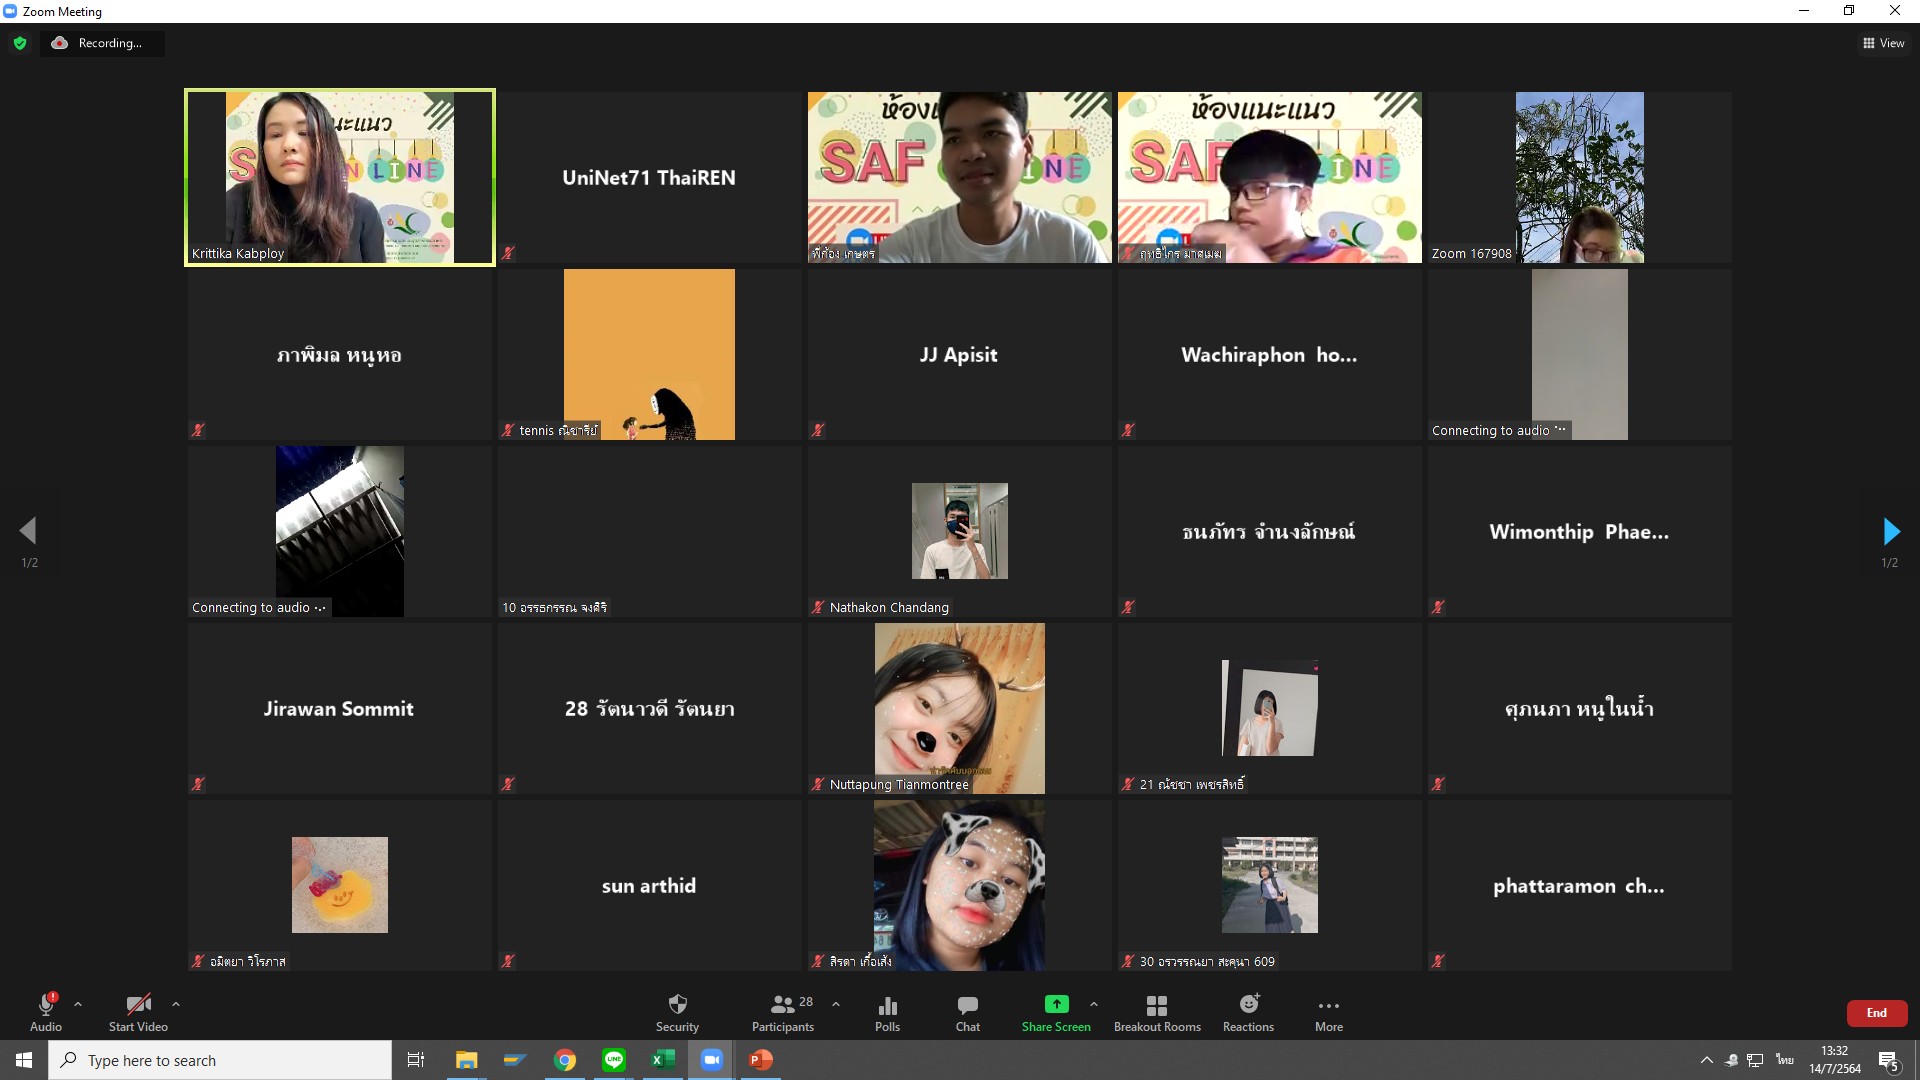Open the Reactions menu
Image resolution: width=1920 pixels, height=1080 pixels.
pos(1248,1011)
